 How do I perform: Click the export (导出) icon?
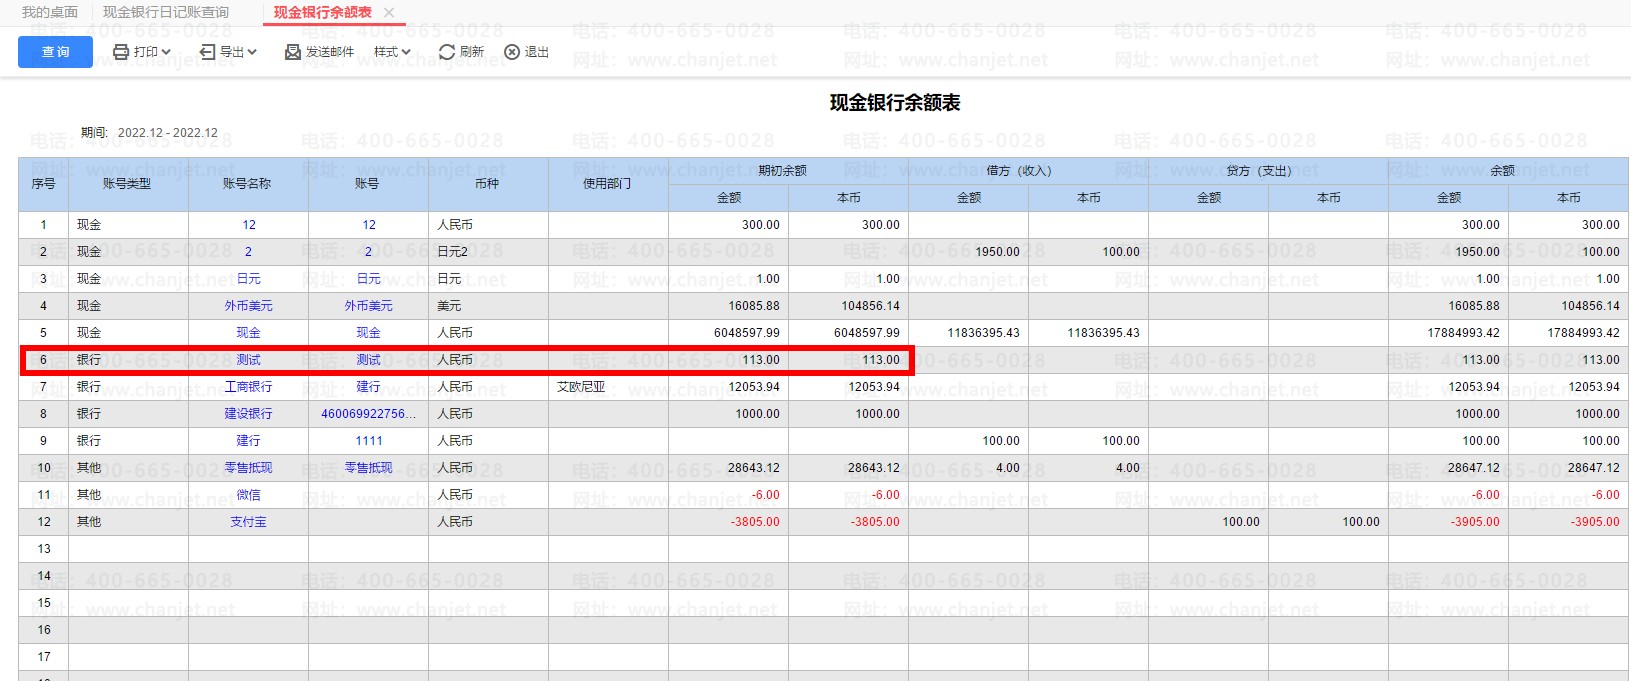point(207,52)
